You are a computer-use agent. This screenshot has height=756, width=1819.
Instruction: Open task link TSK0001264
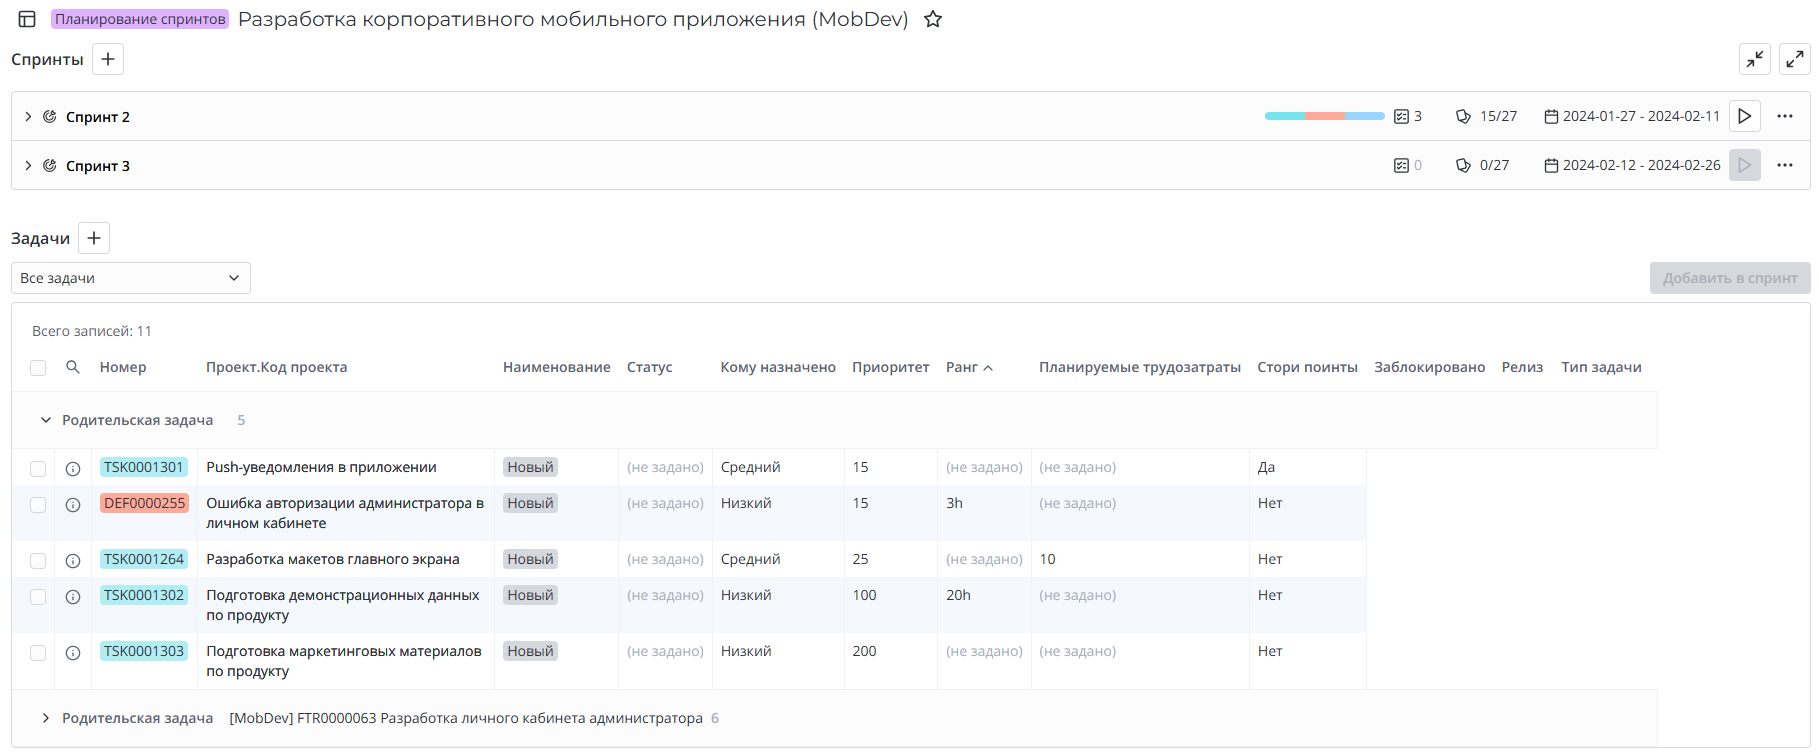pos(144,559)
